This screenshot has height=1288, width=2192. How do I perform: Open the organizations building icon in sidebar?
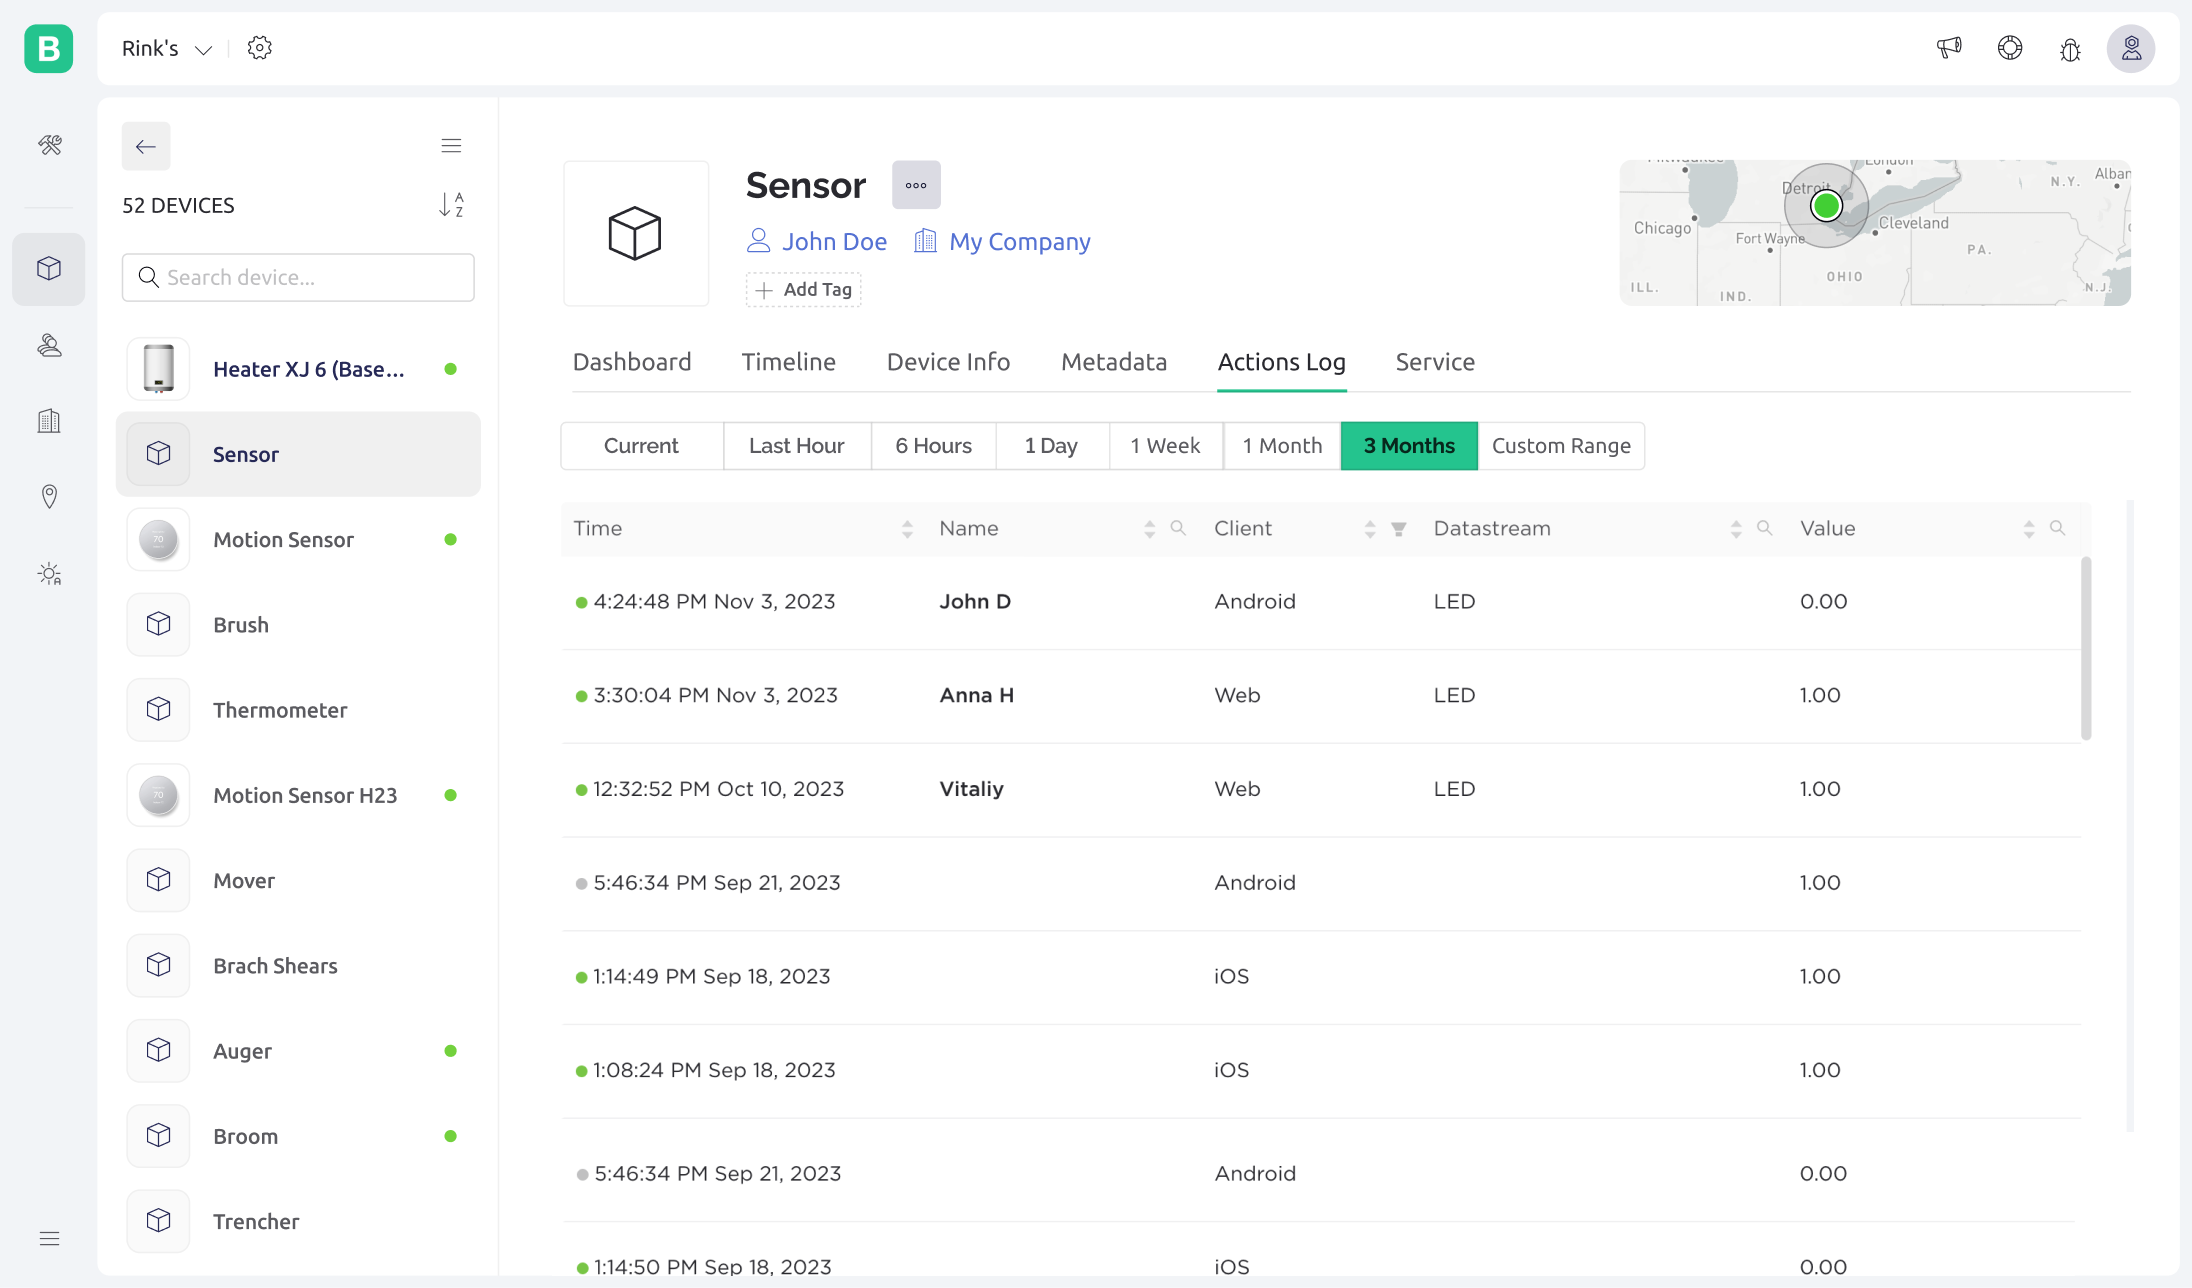[49, 421]
